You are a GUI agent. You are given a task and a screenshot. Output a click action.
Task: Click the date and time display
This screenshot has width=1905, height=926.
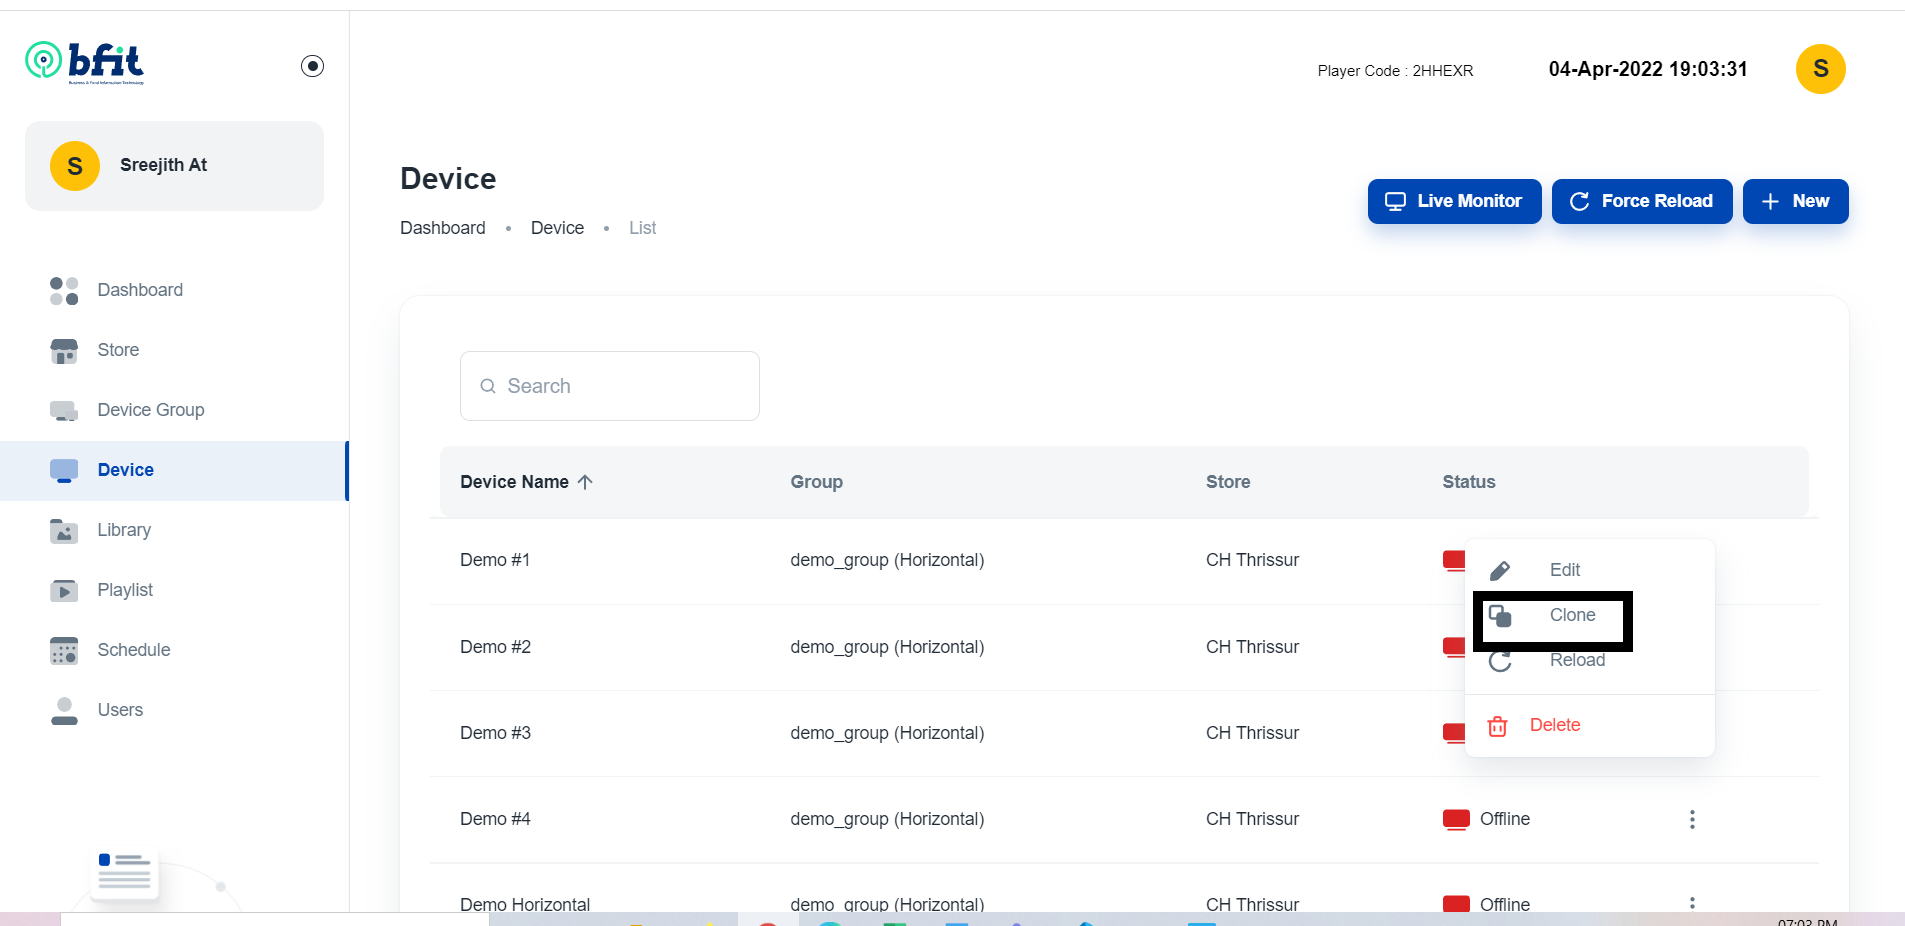(x=1648, y=69)
